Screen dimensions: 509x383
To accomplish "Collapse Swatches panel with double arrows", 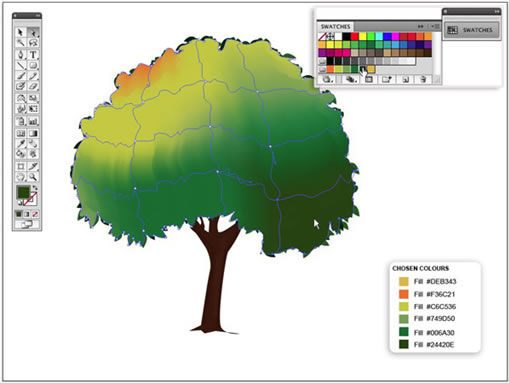I will tap(421, 26).
